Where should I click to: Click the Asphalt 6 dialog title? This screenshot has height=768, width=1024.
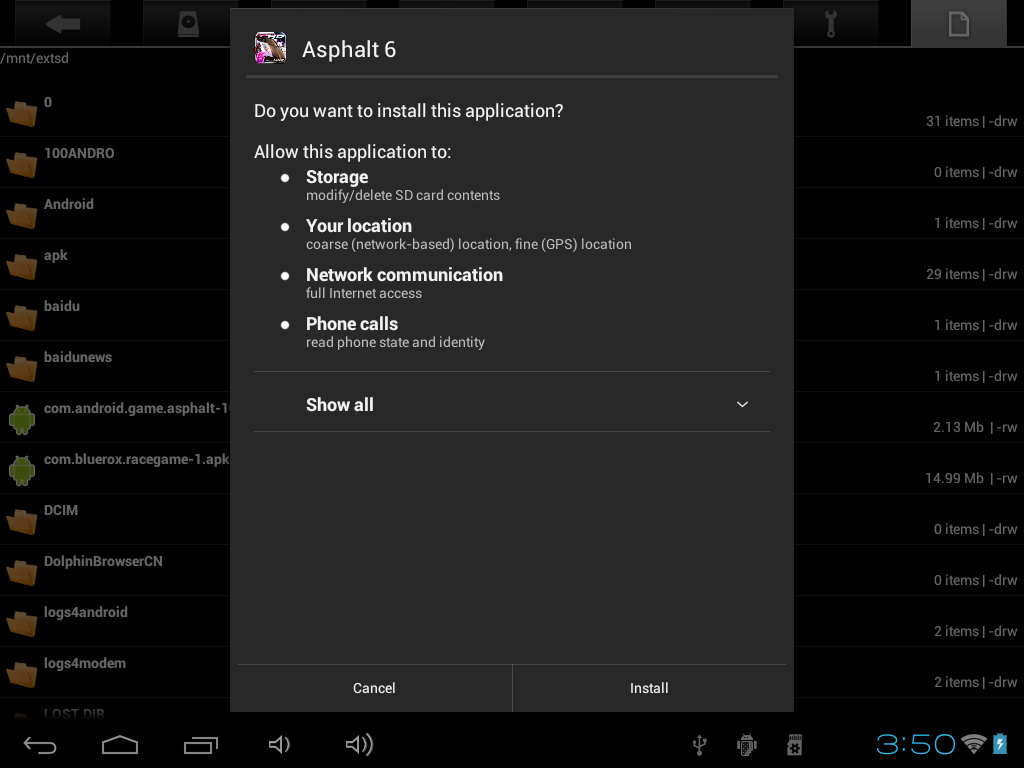coord(349,49)
